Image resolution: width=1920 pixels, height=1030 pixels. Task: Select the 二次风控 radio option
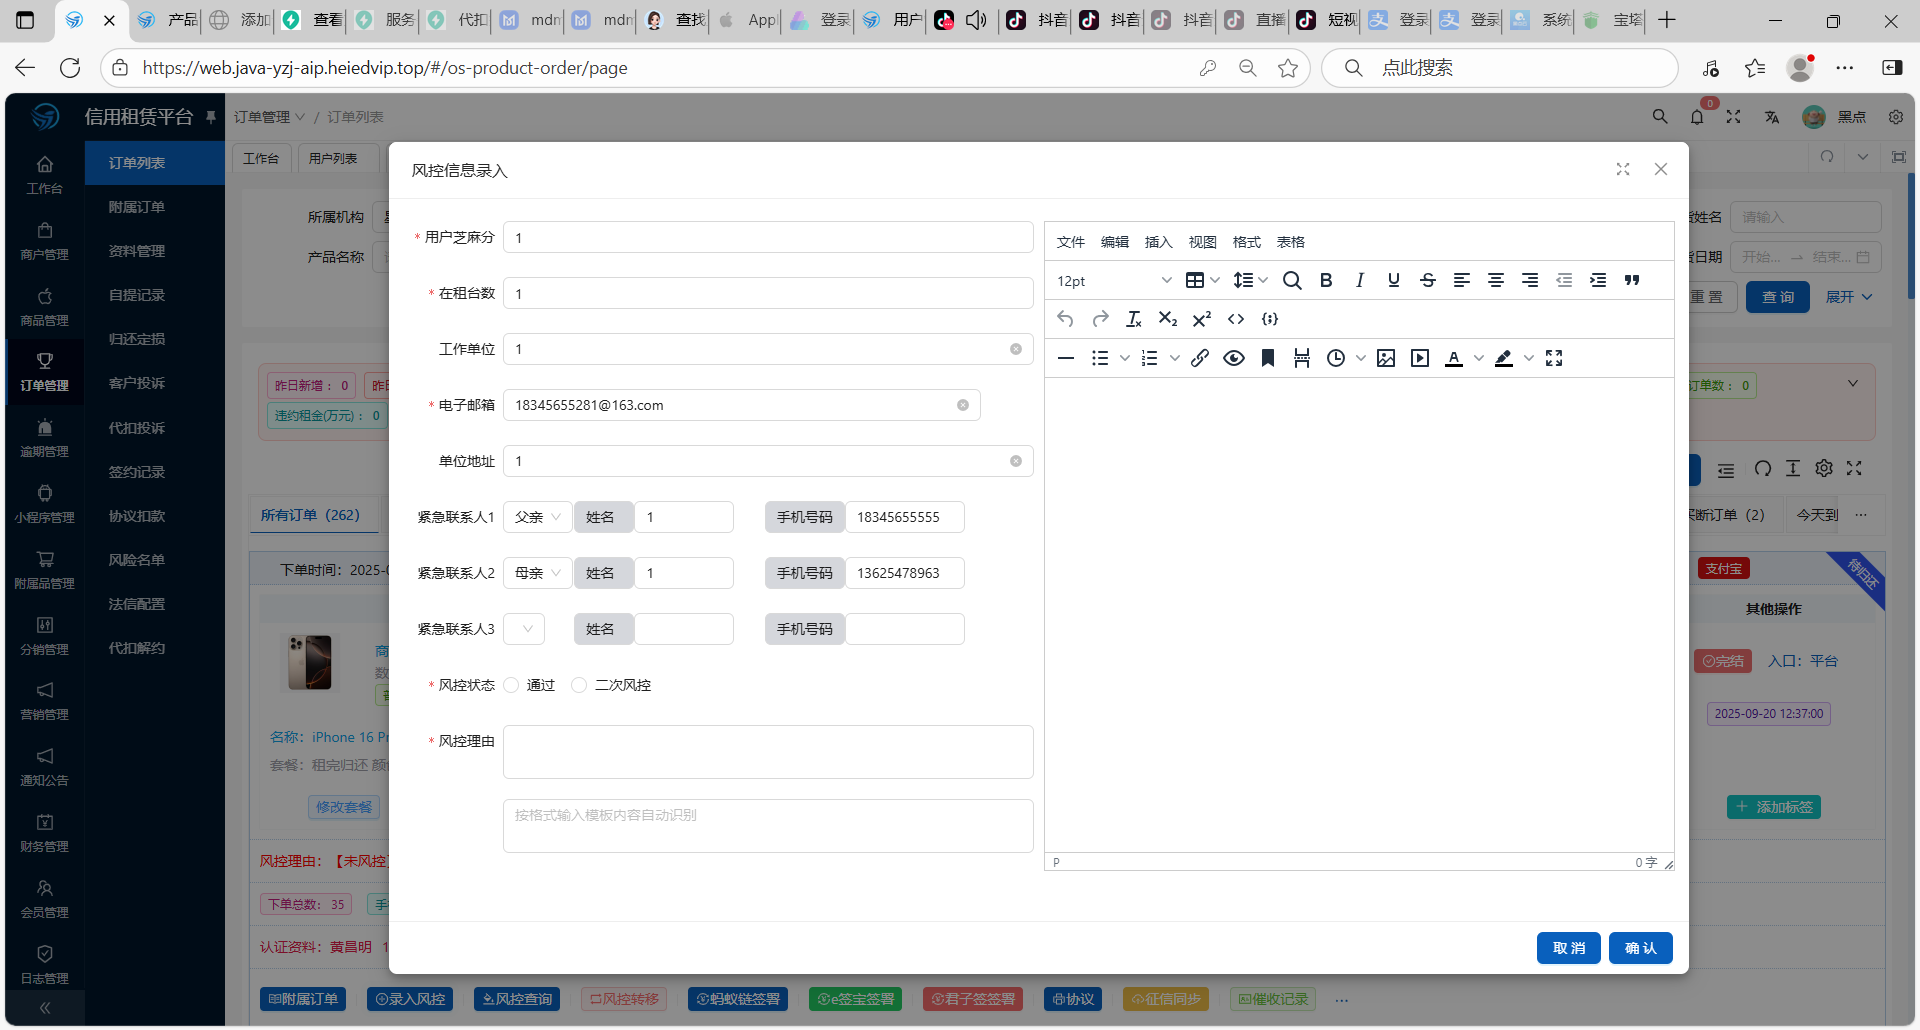click(x=579, y=685)
